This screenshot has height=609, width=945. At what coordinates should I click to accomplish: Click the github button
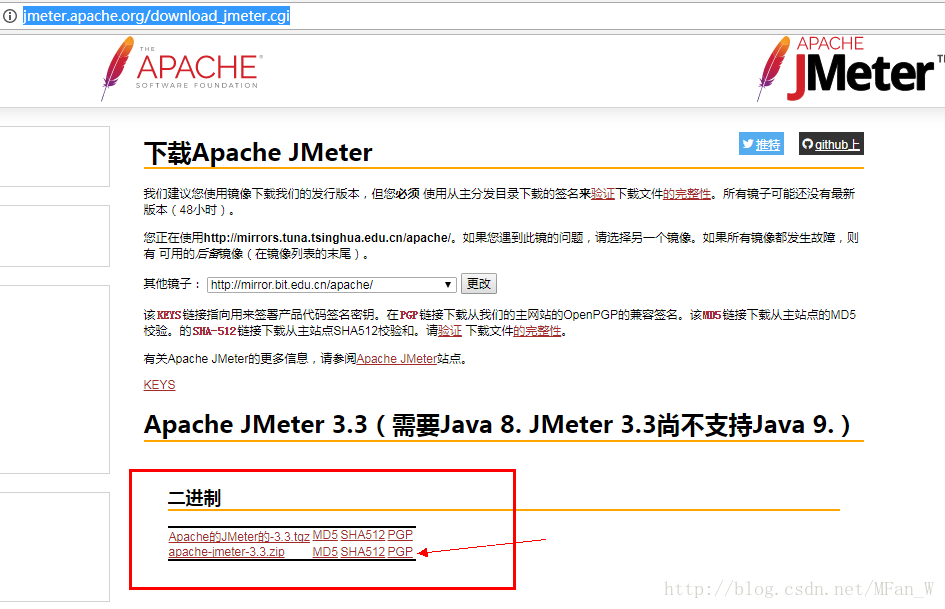(x=831, y=144)
